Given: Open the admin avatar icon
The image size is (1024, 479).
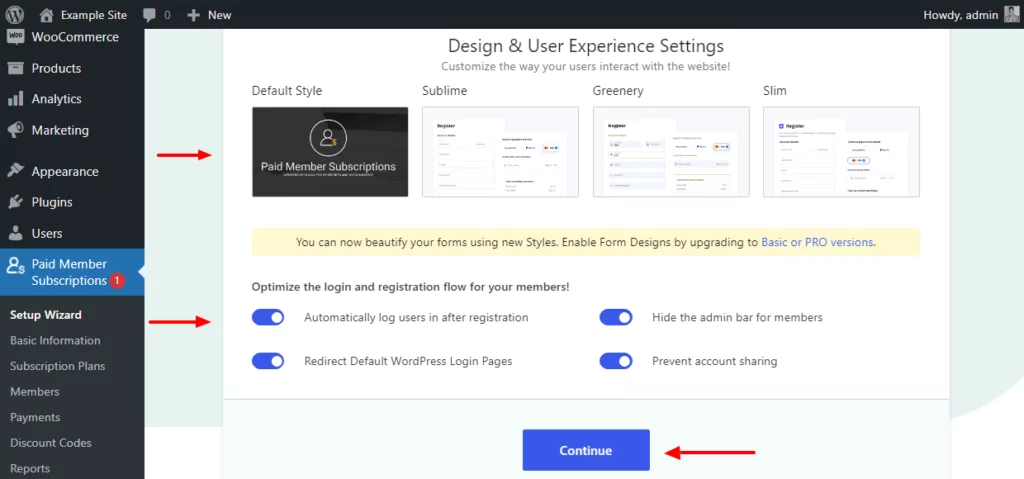Looking at the screenshot, I should (x=1011, y=14).
